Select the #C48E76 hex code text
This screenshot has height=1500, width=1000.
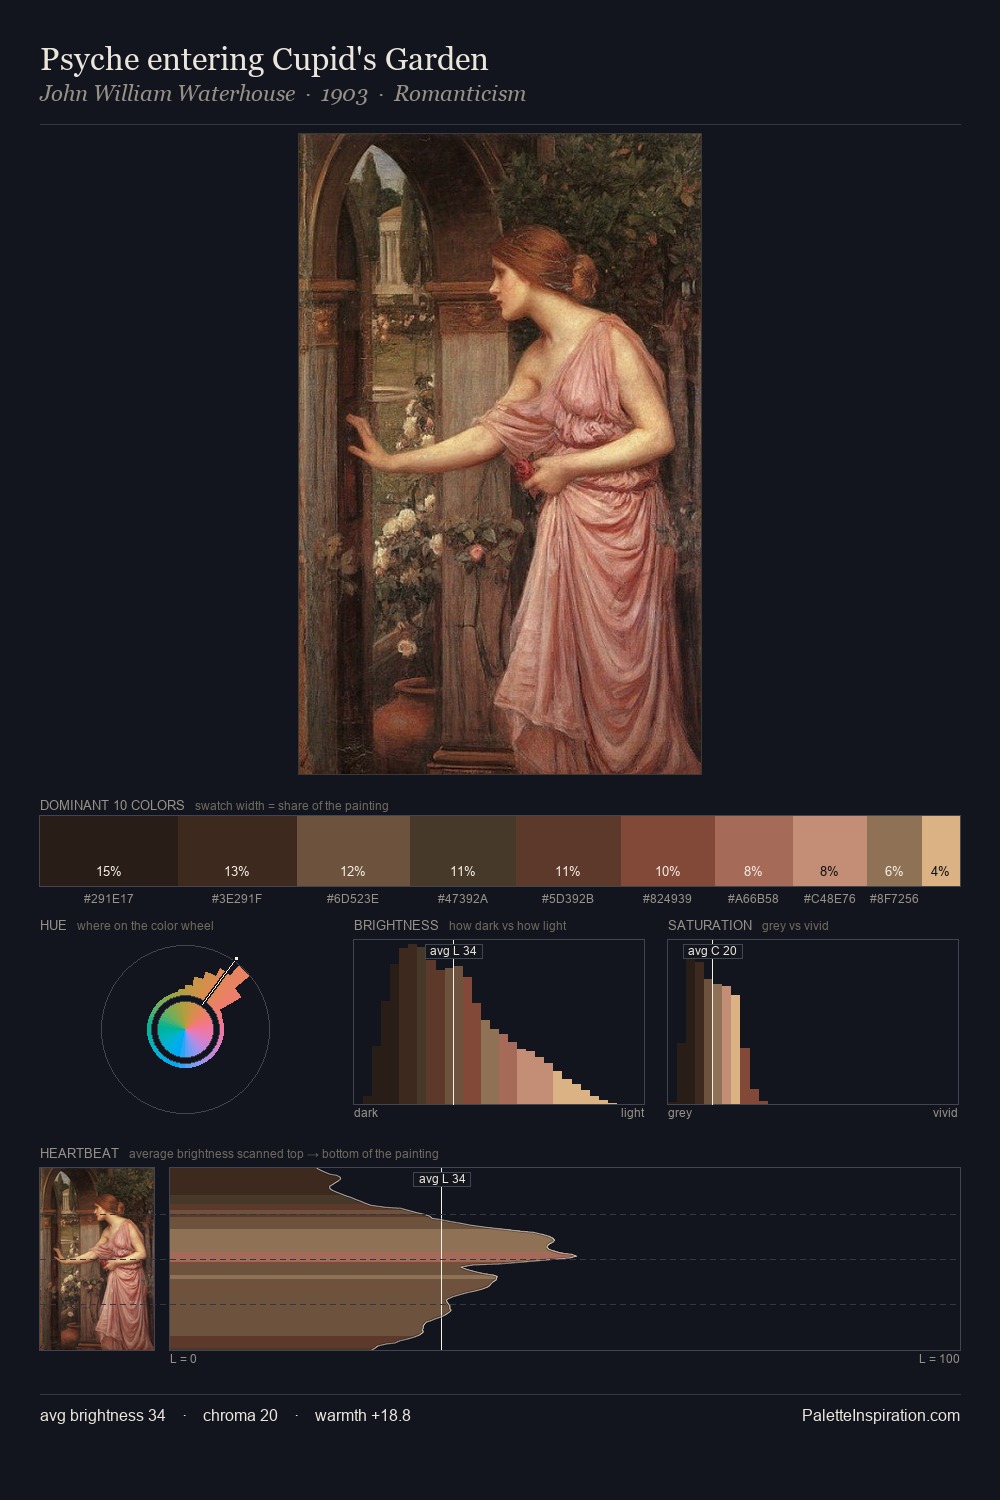click(830, 899)
